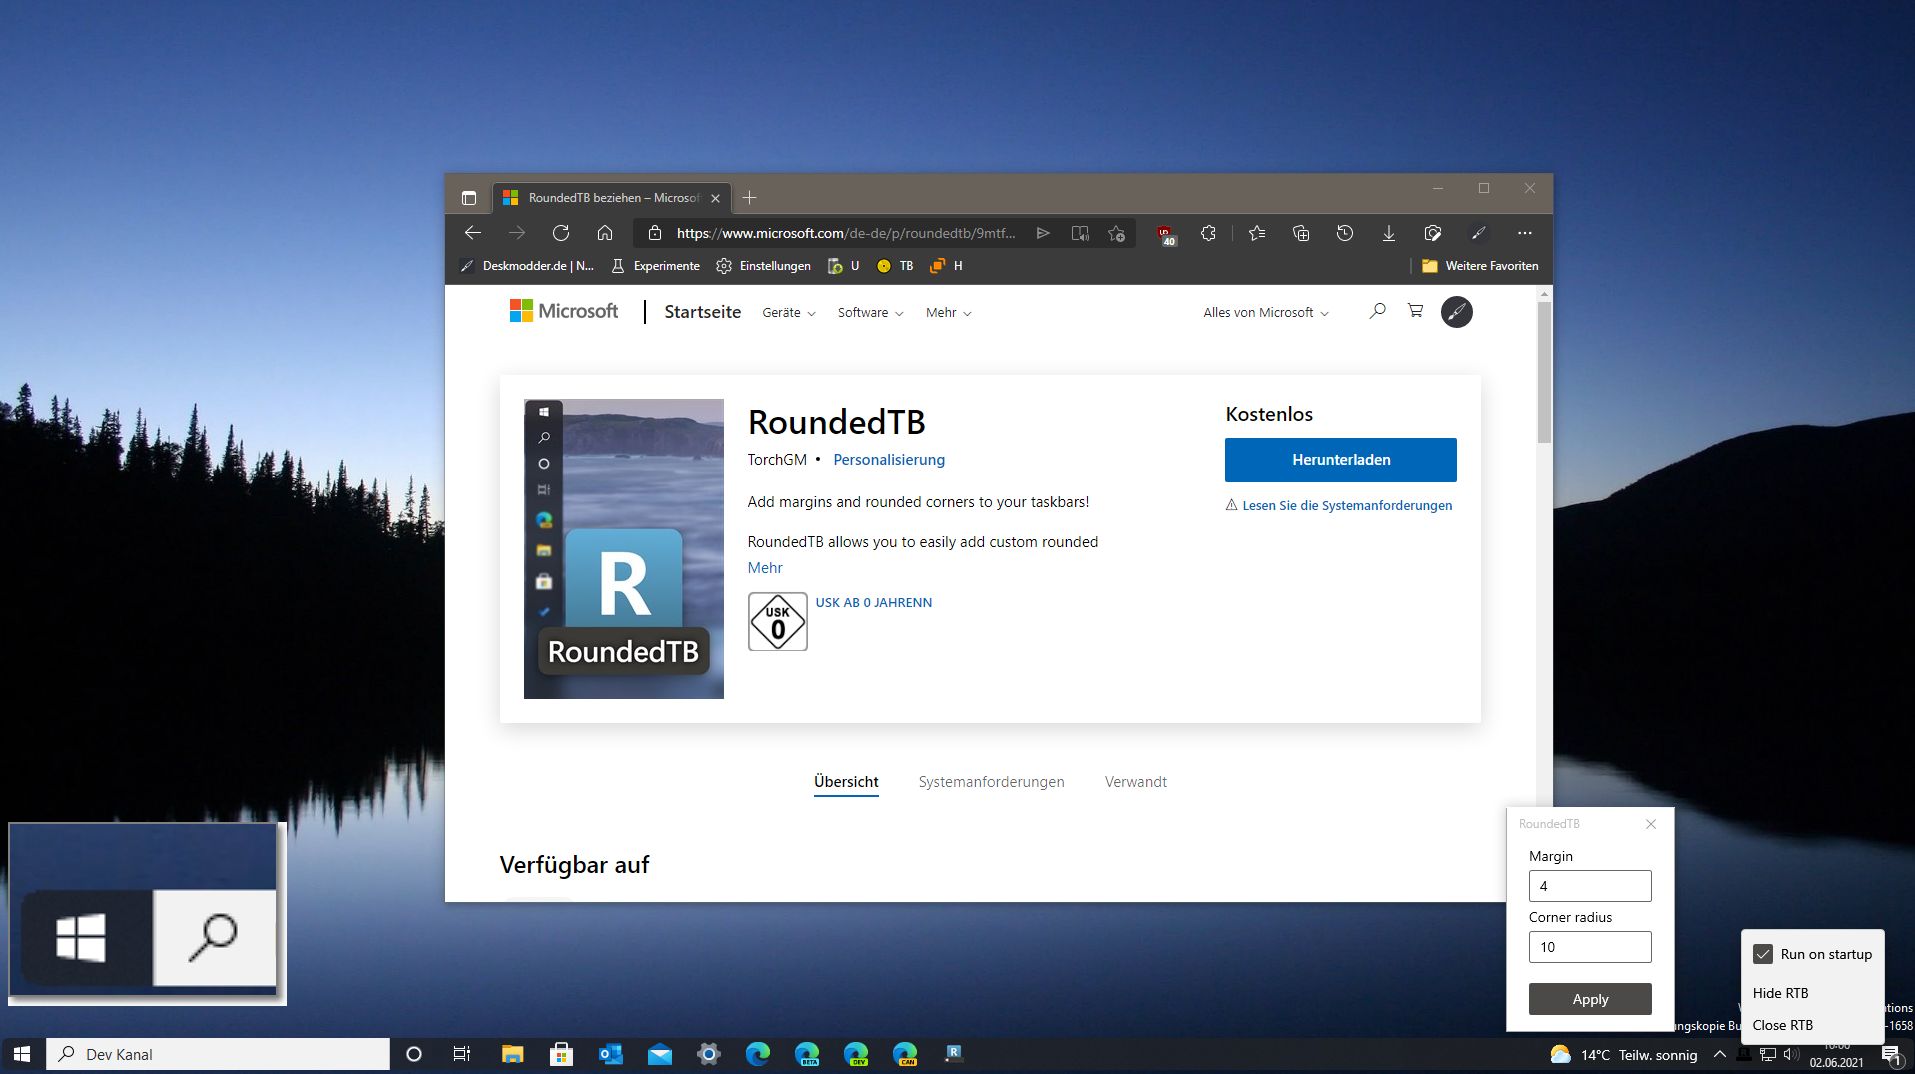
Task: Apply RoundedTB settings with Apply button
Action: (1589, 999)
